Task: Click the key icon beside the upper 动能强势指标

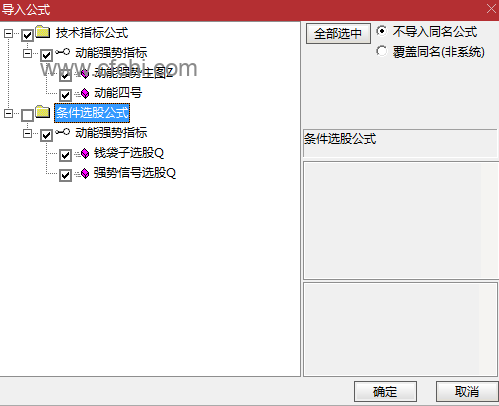Action: pos(63,52)
